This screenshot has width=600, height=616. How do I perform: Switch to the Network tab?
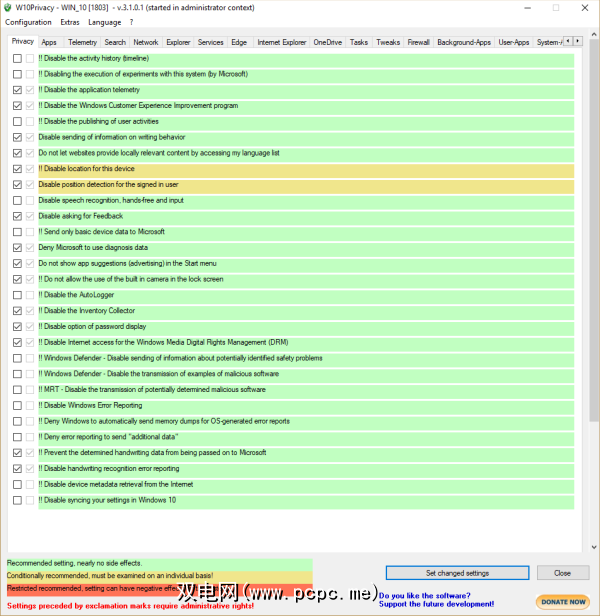click(x=146, y=42)
